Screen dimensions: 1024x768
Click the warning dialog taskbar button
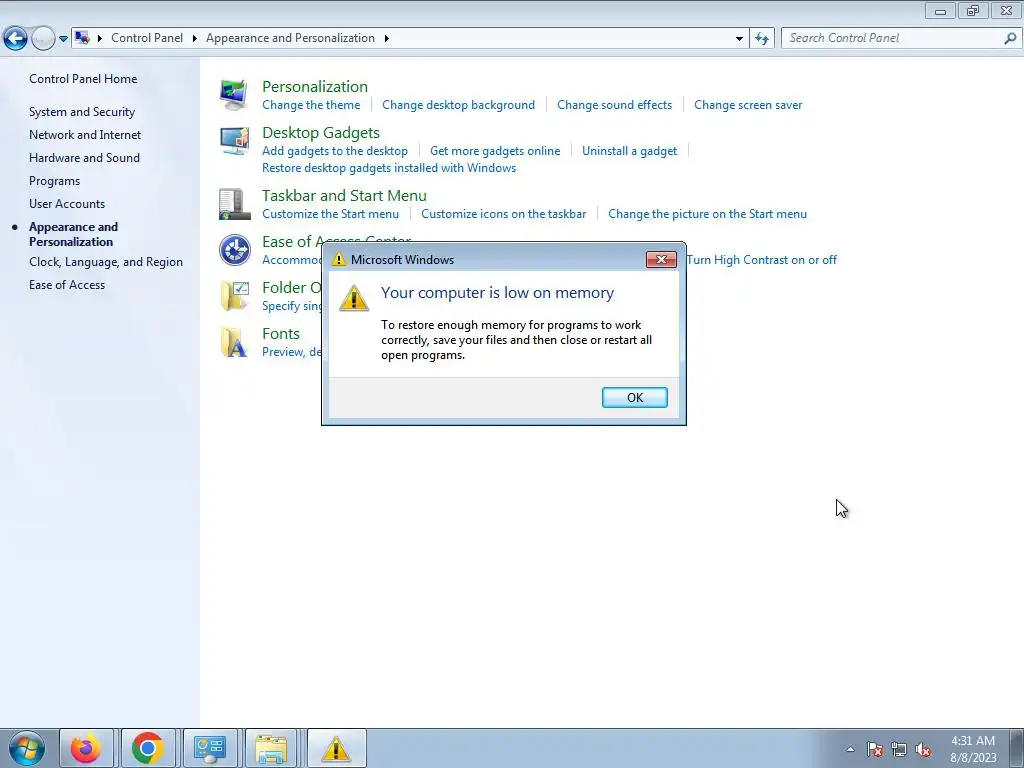point(336,748)
